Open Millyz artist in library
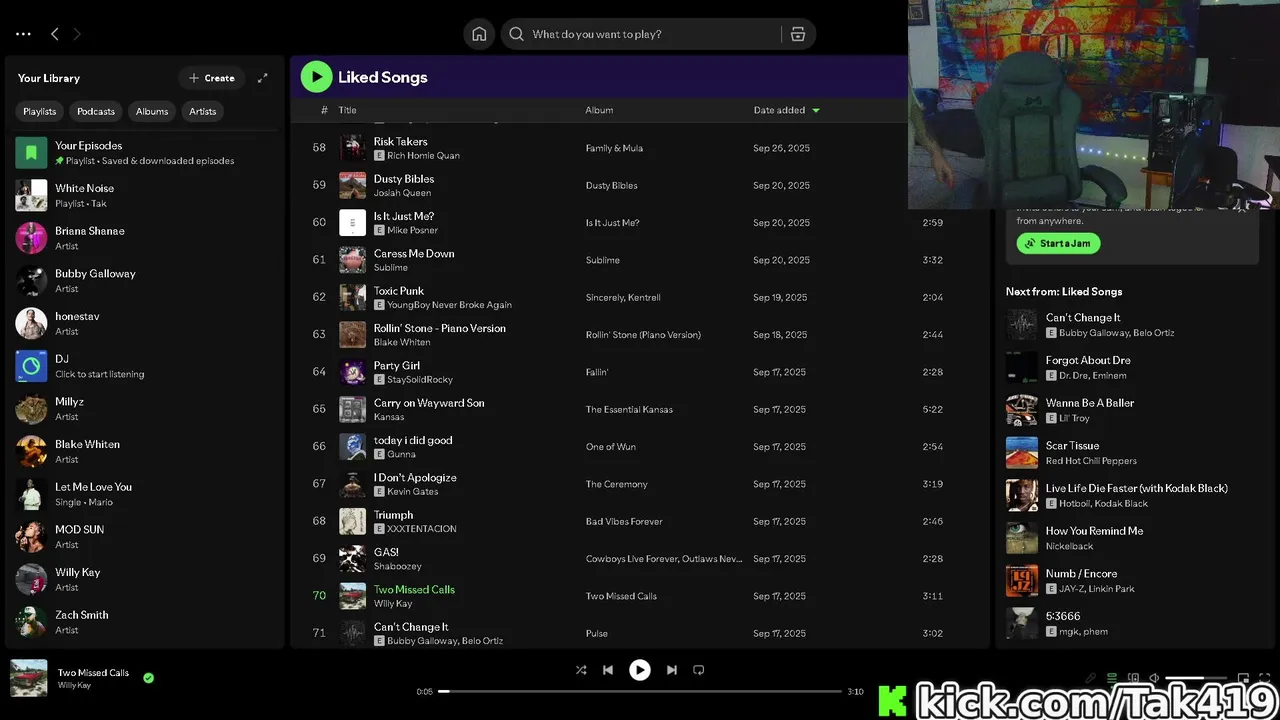 (145, 409)
